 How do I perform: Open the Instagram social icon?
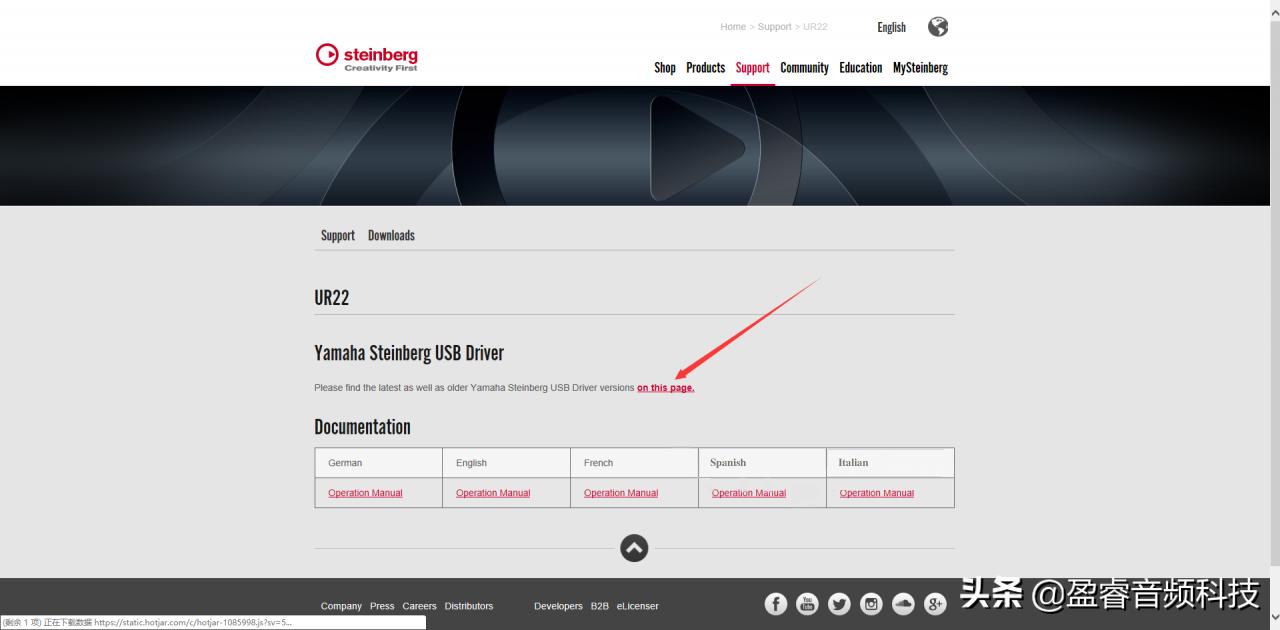pyautogui.click(x=871, y=603)
